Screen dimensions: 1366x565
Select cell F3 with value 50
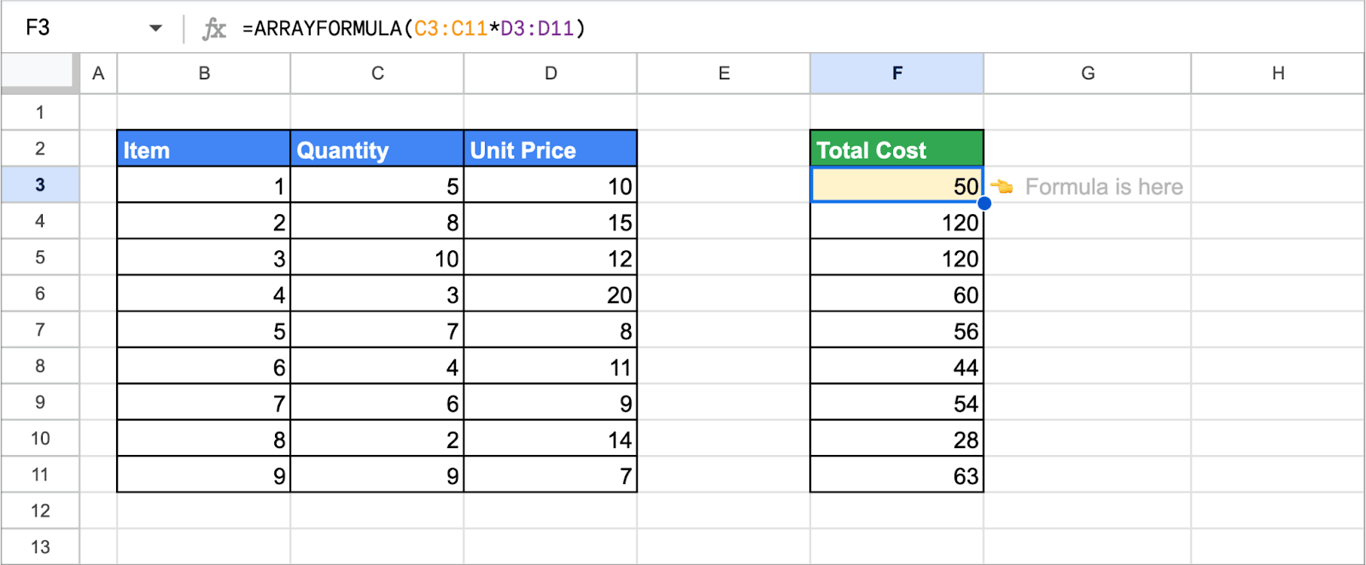(897, 185)
